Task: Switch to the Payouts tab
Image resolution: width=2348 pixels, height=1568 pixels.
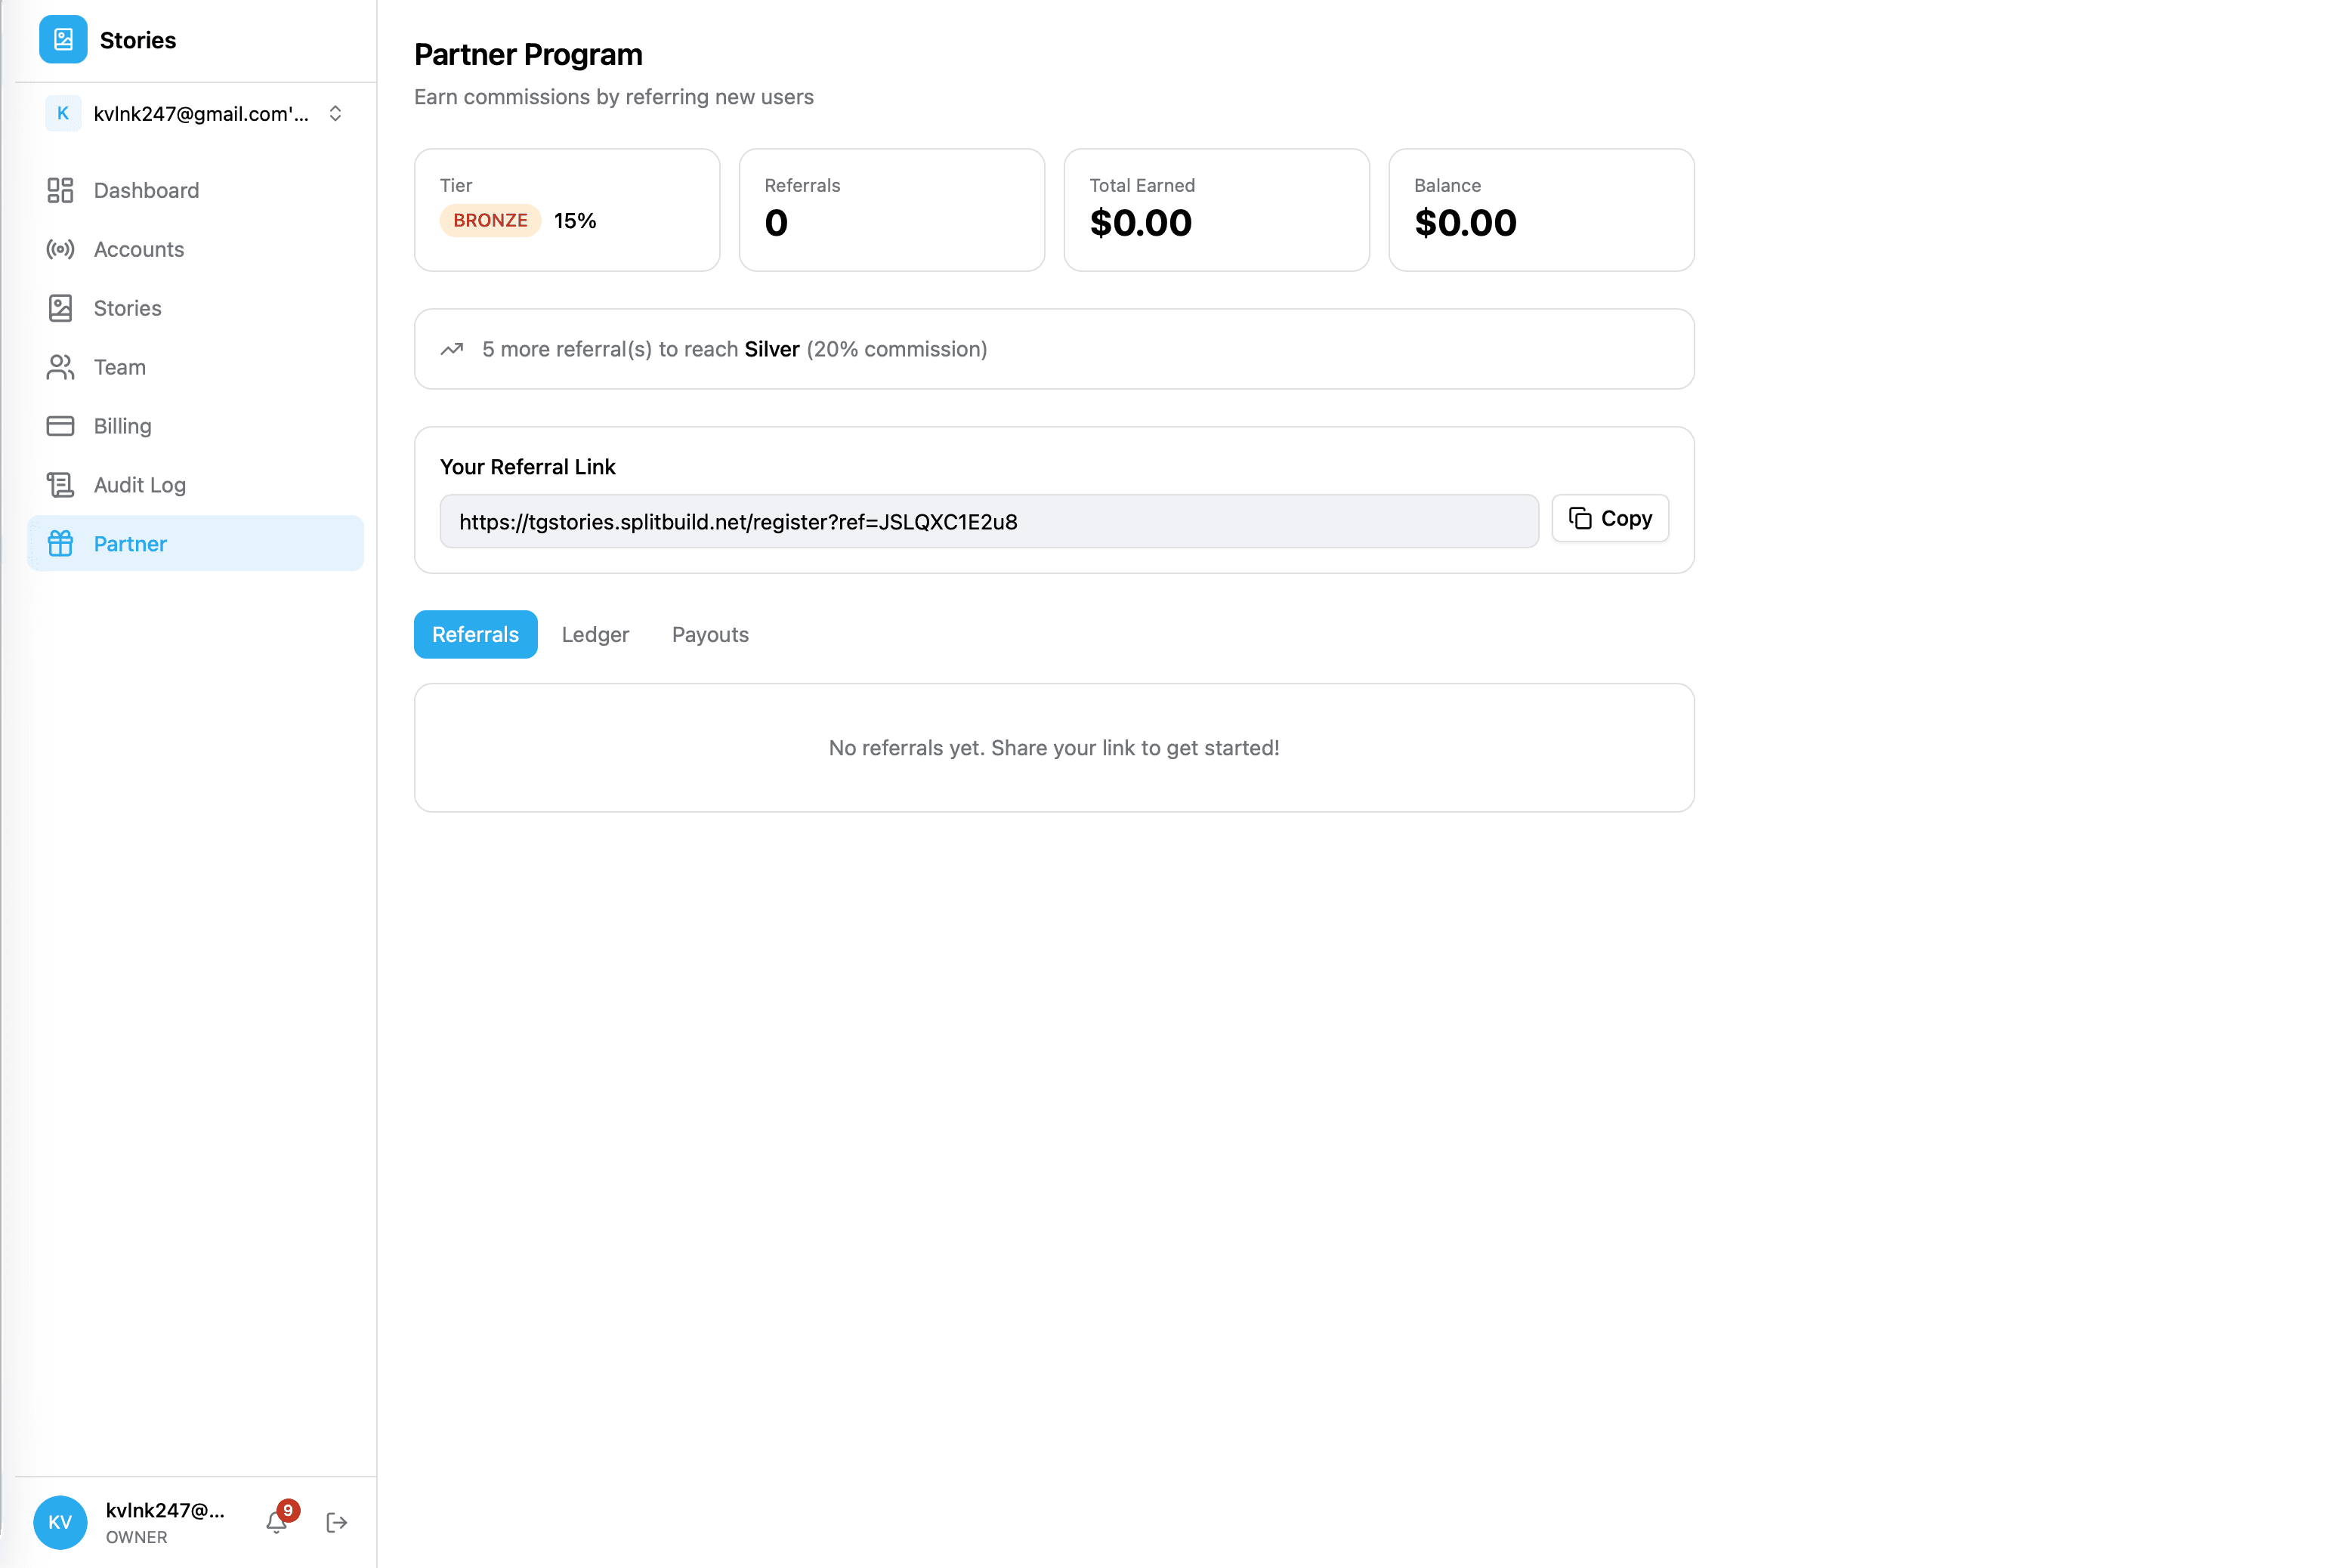Action: pos(710,635)
